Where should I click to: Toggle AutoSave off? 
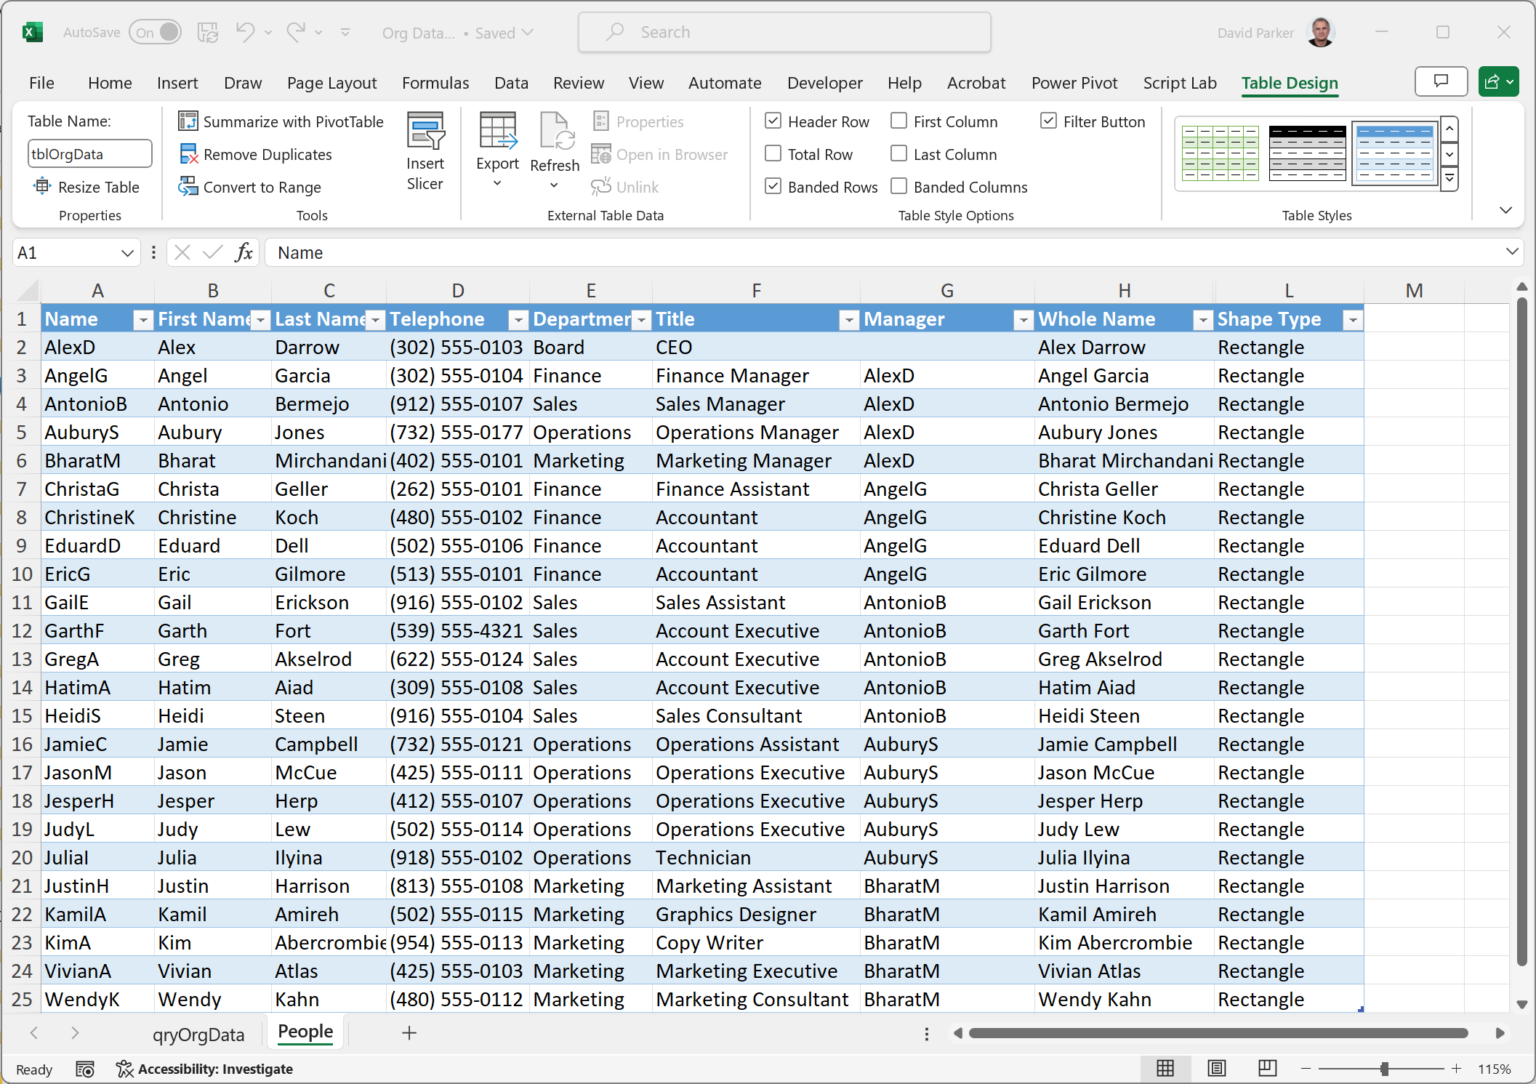click(155, 32)
